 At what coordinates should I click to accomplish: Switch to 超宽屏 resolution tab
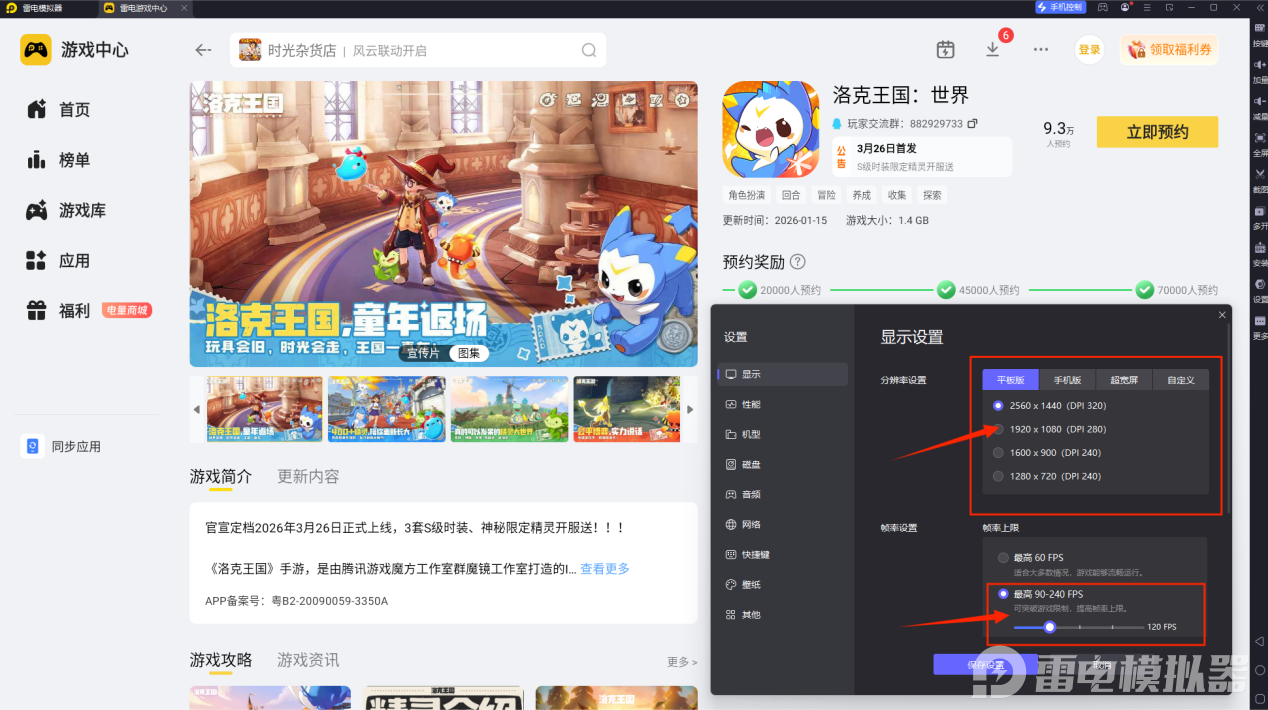[1125, 380]
